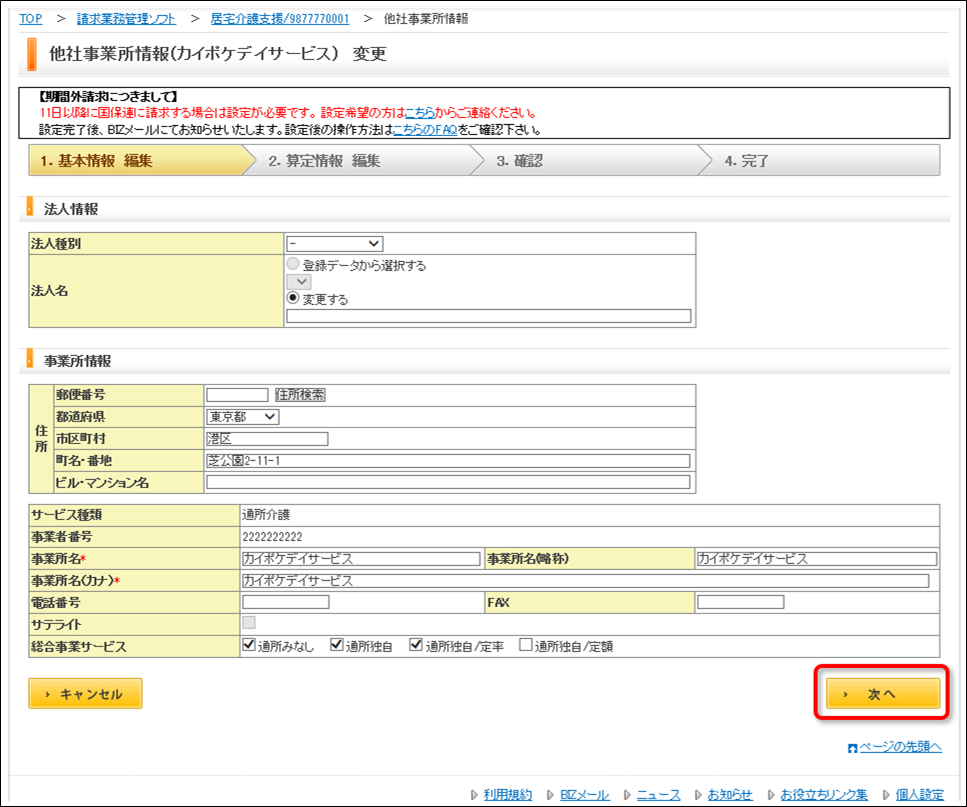Click the red-text こちら contact link
This screenshot has width=967, height=807.
420,113
